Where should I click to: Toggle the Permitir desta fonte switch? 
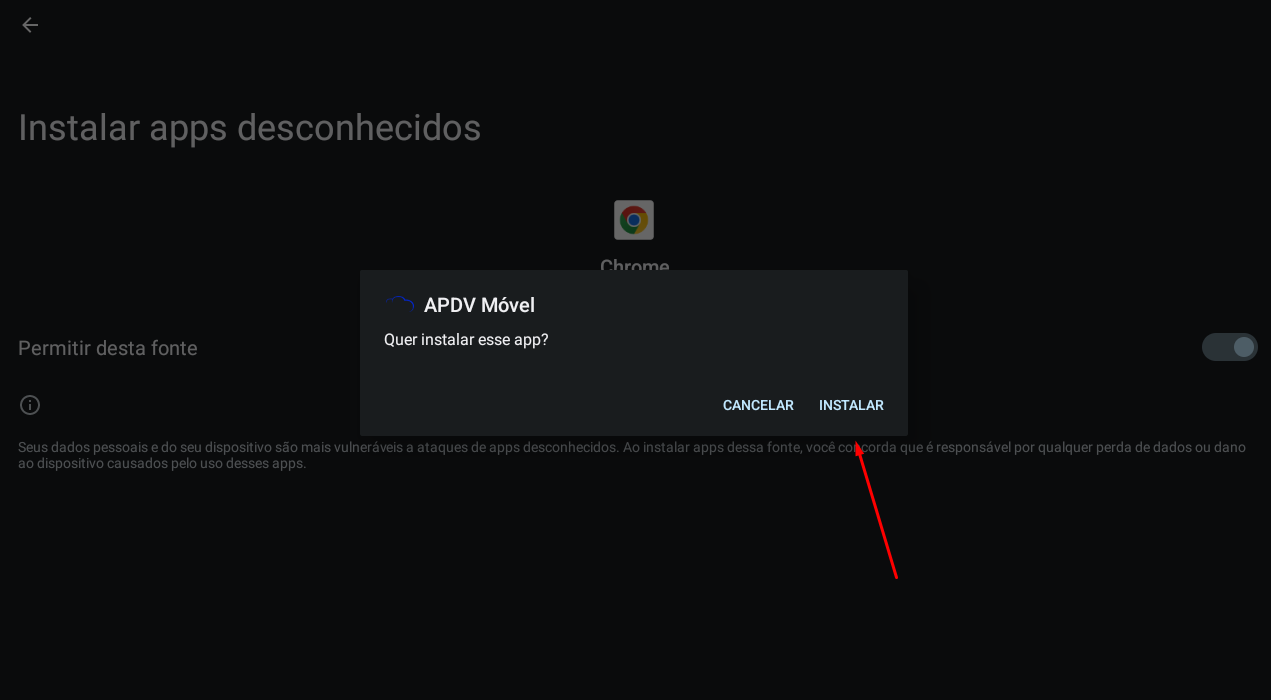(1229, 347)
